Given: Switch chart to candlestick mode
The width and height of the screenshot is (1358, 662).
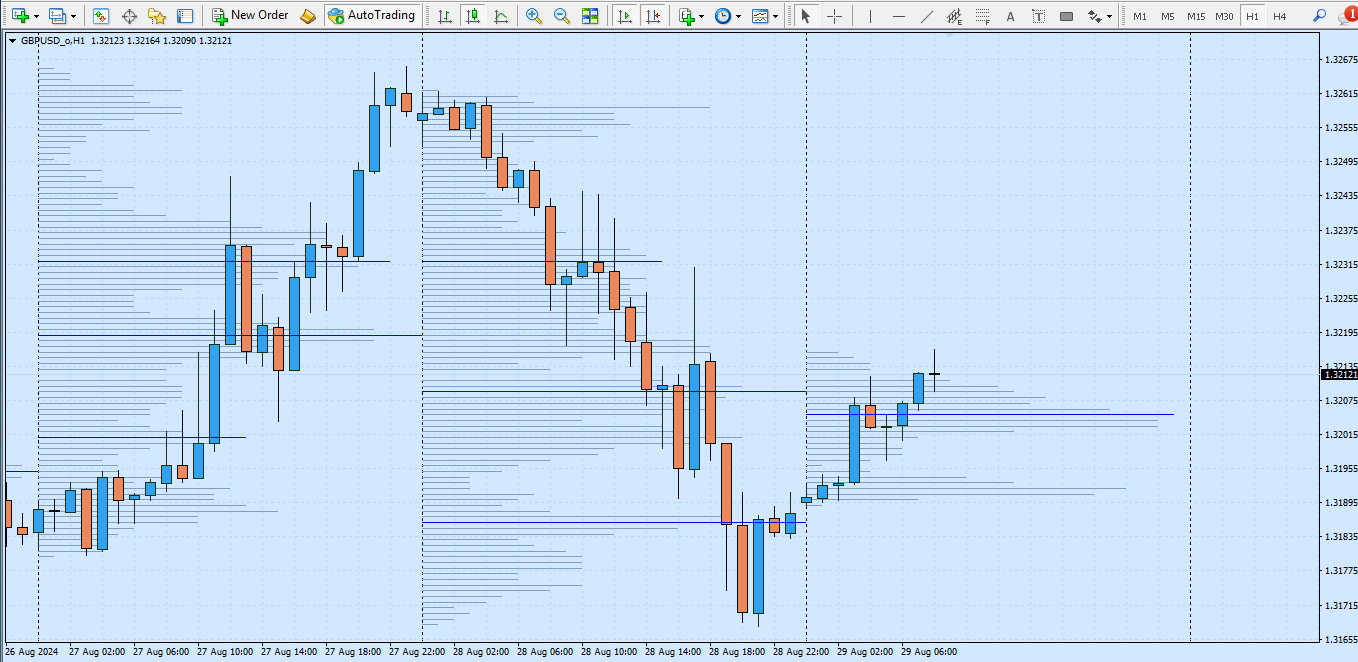Looking at the screenshot, I should [473, 16].
